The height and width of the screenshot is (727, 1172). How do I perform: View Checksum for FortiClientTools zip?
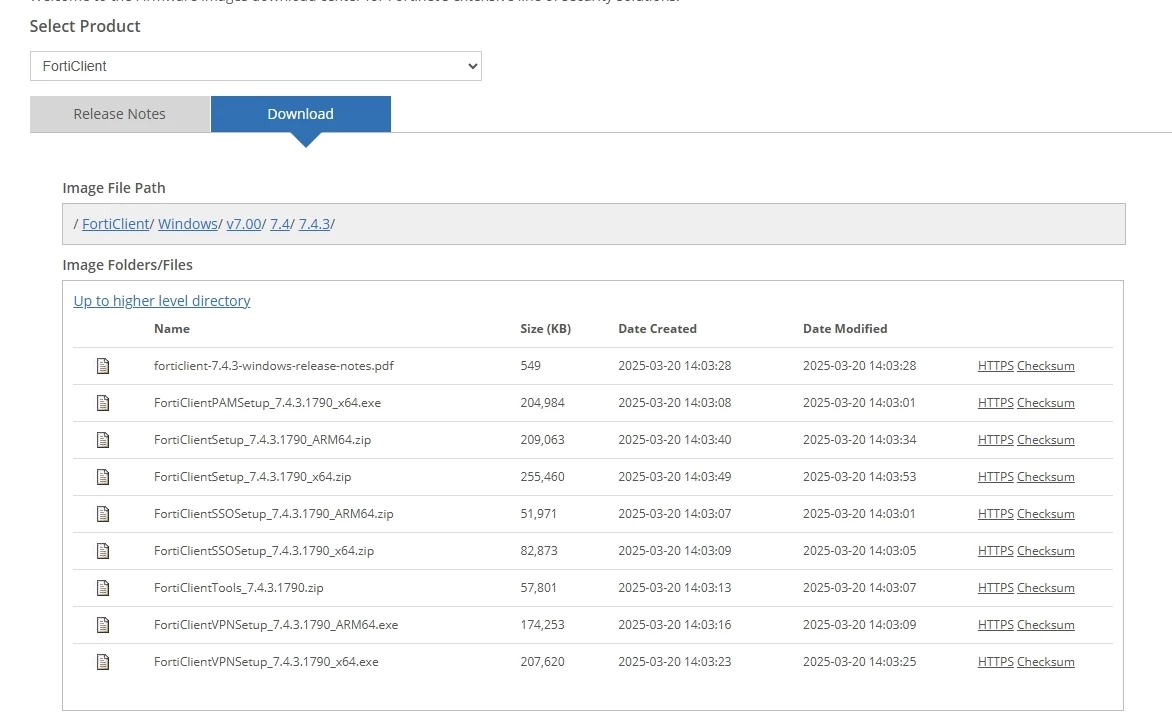[1046, 587]
